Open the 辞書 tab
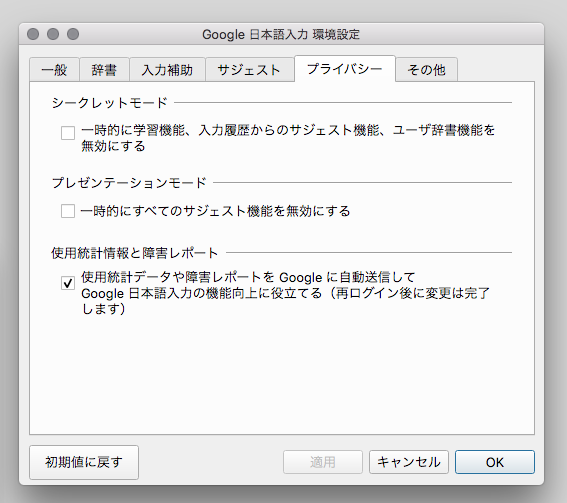The height and width of the screenshot is (503, 567). click(x=104, y=69)
